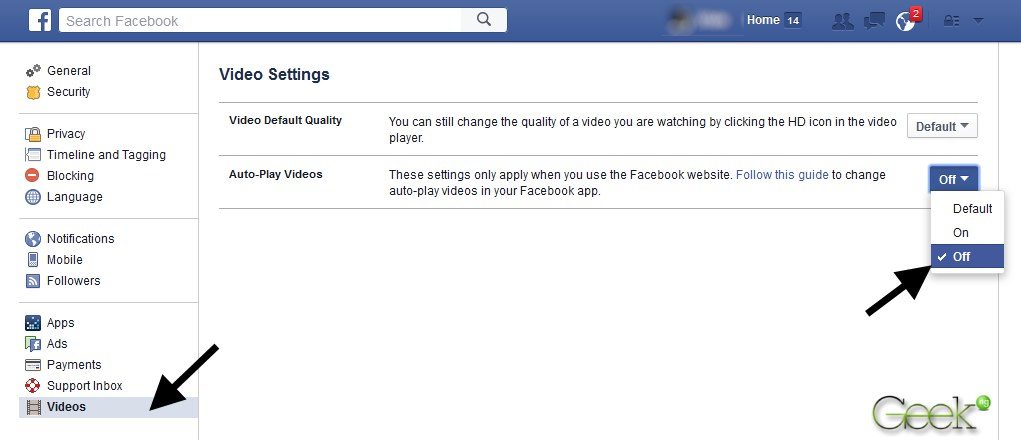Click the Videos filmstrip icon

pos(33,407)
